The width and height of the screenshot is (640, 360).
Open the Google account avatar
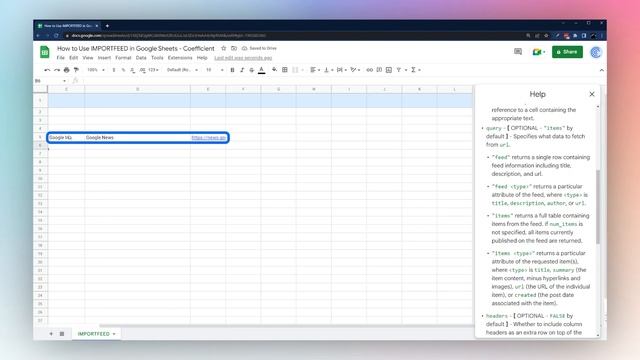click(x=596, y=52)
